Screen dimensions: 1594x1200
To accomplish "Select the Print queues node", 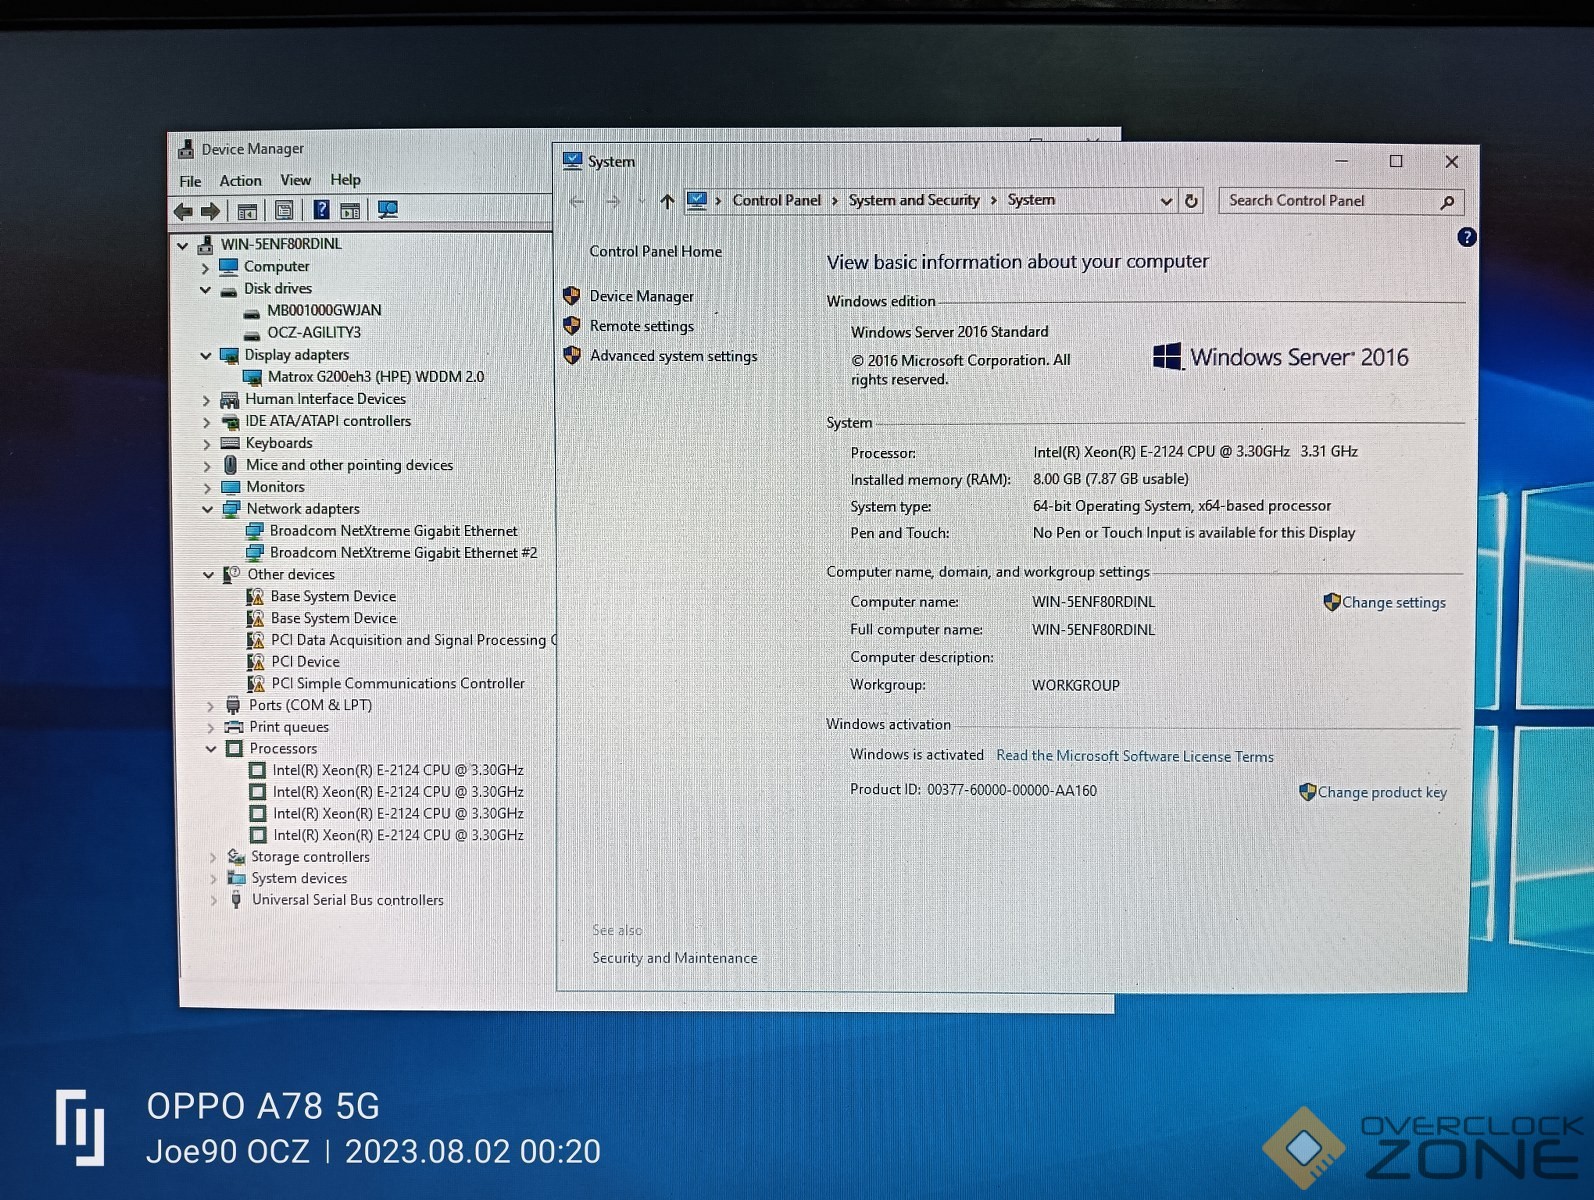I will [x=289, y=727].
